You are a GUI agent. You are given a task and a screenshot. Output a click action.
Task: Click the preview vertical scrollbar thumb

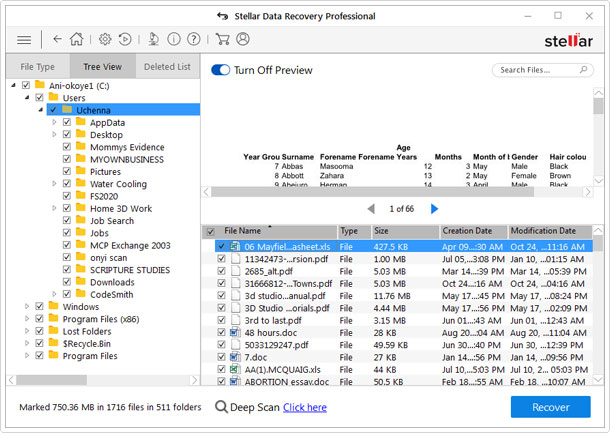click(598, 105)
